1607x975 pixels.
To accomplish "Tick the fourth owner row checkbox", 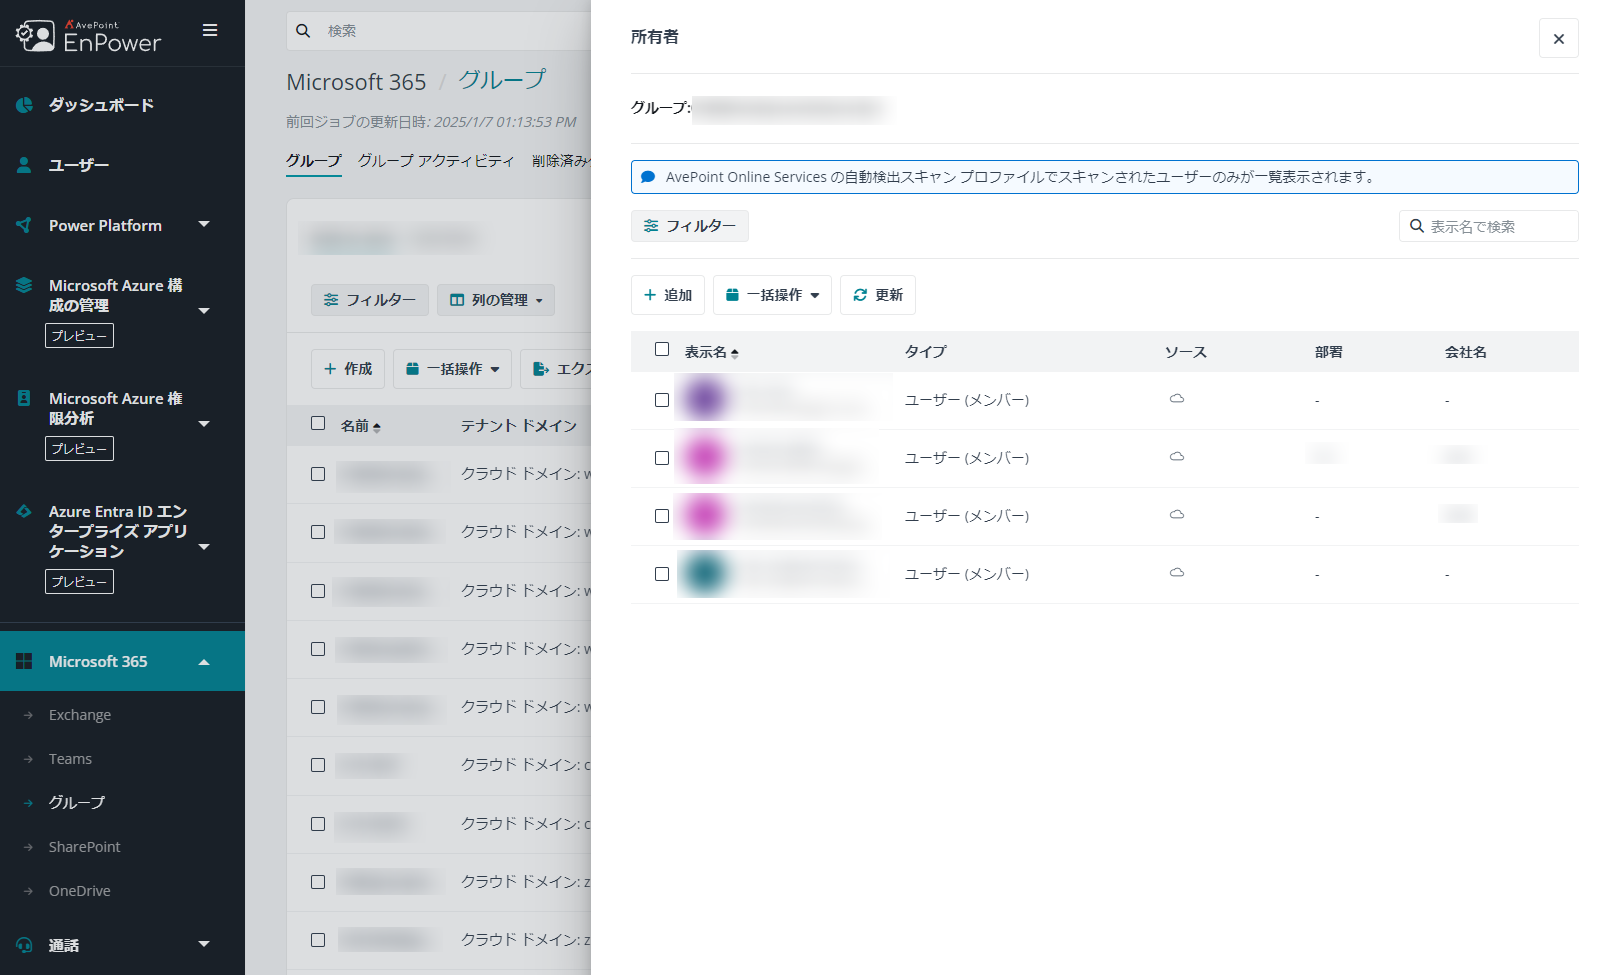I will point(662,574).
